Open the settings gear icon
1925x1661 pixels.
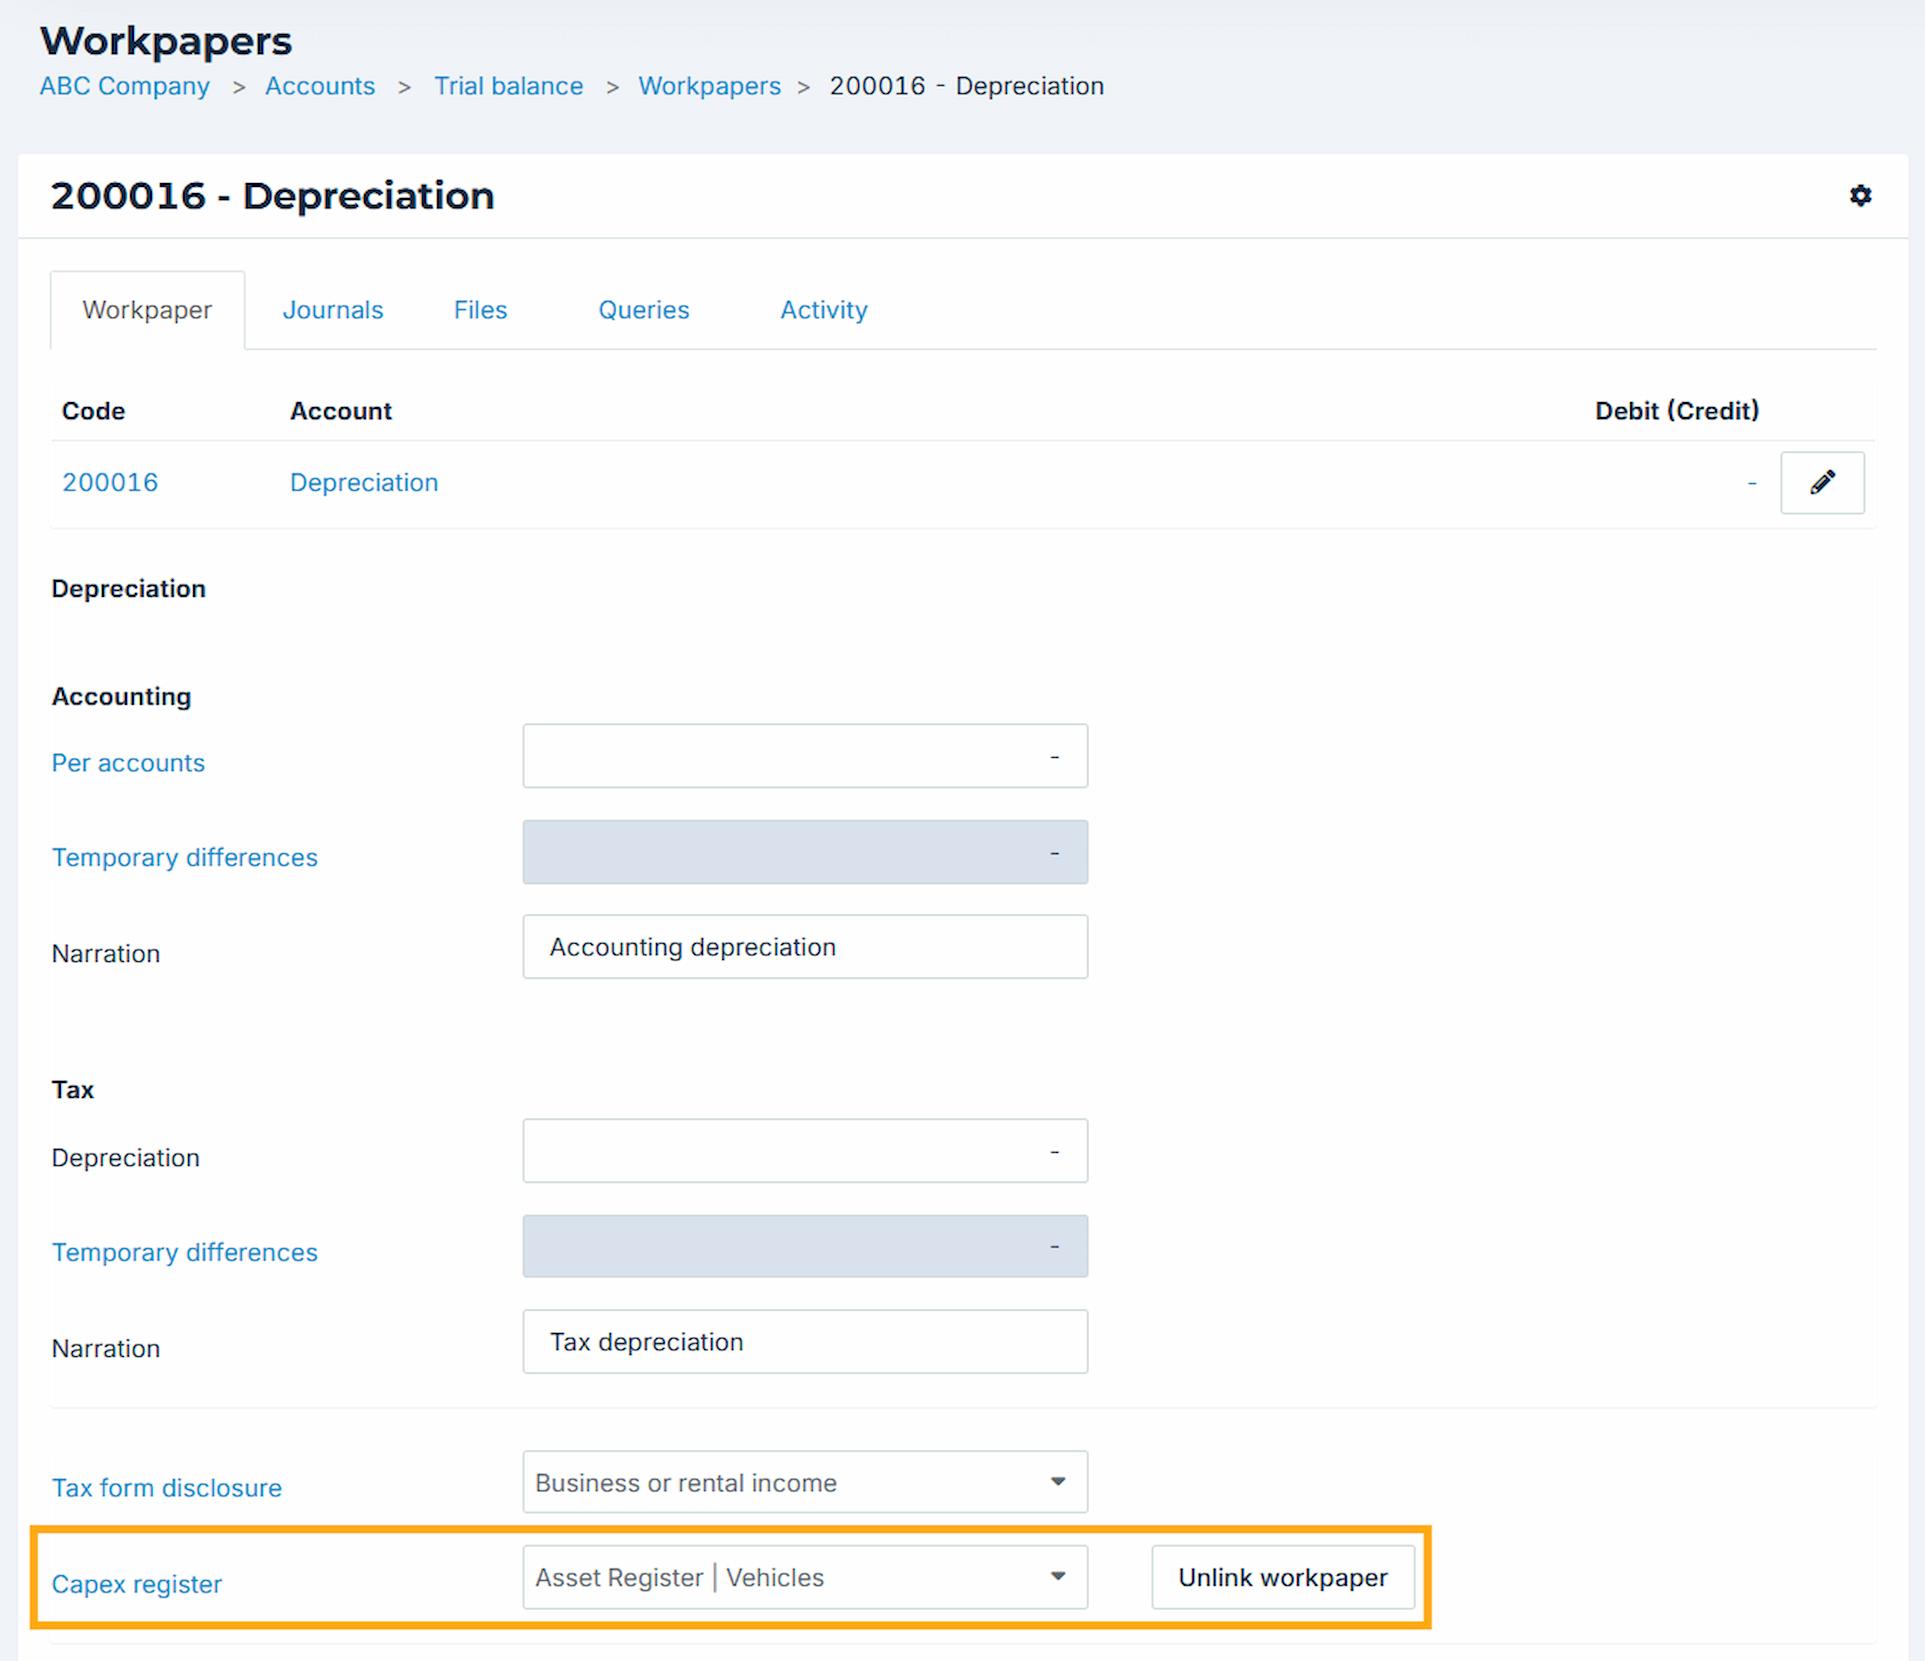click(1859, 196)
